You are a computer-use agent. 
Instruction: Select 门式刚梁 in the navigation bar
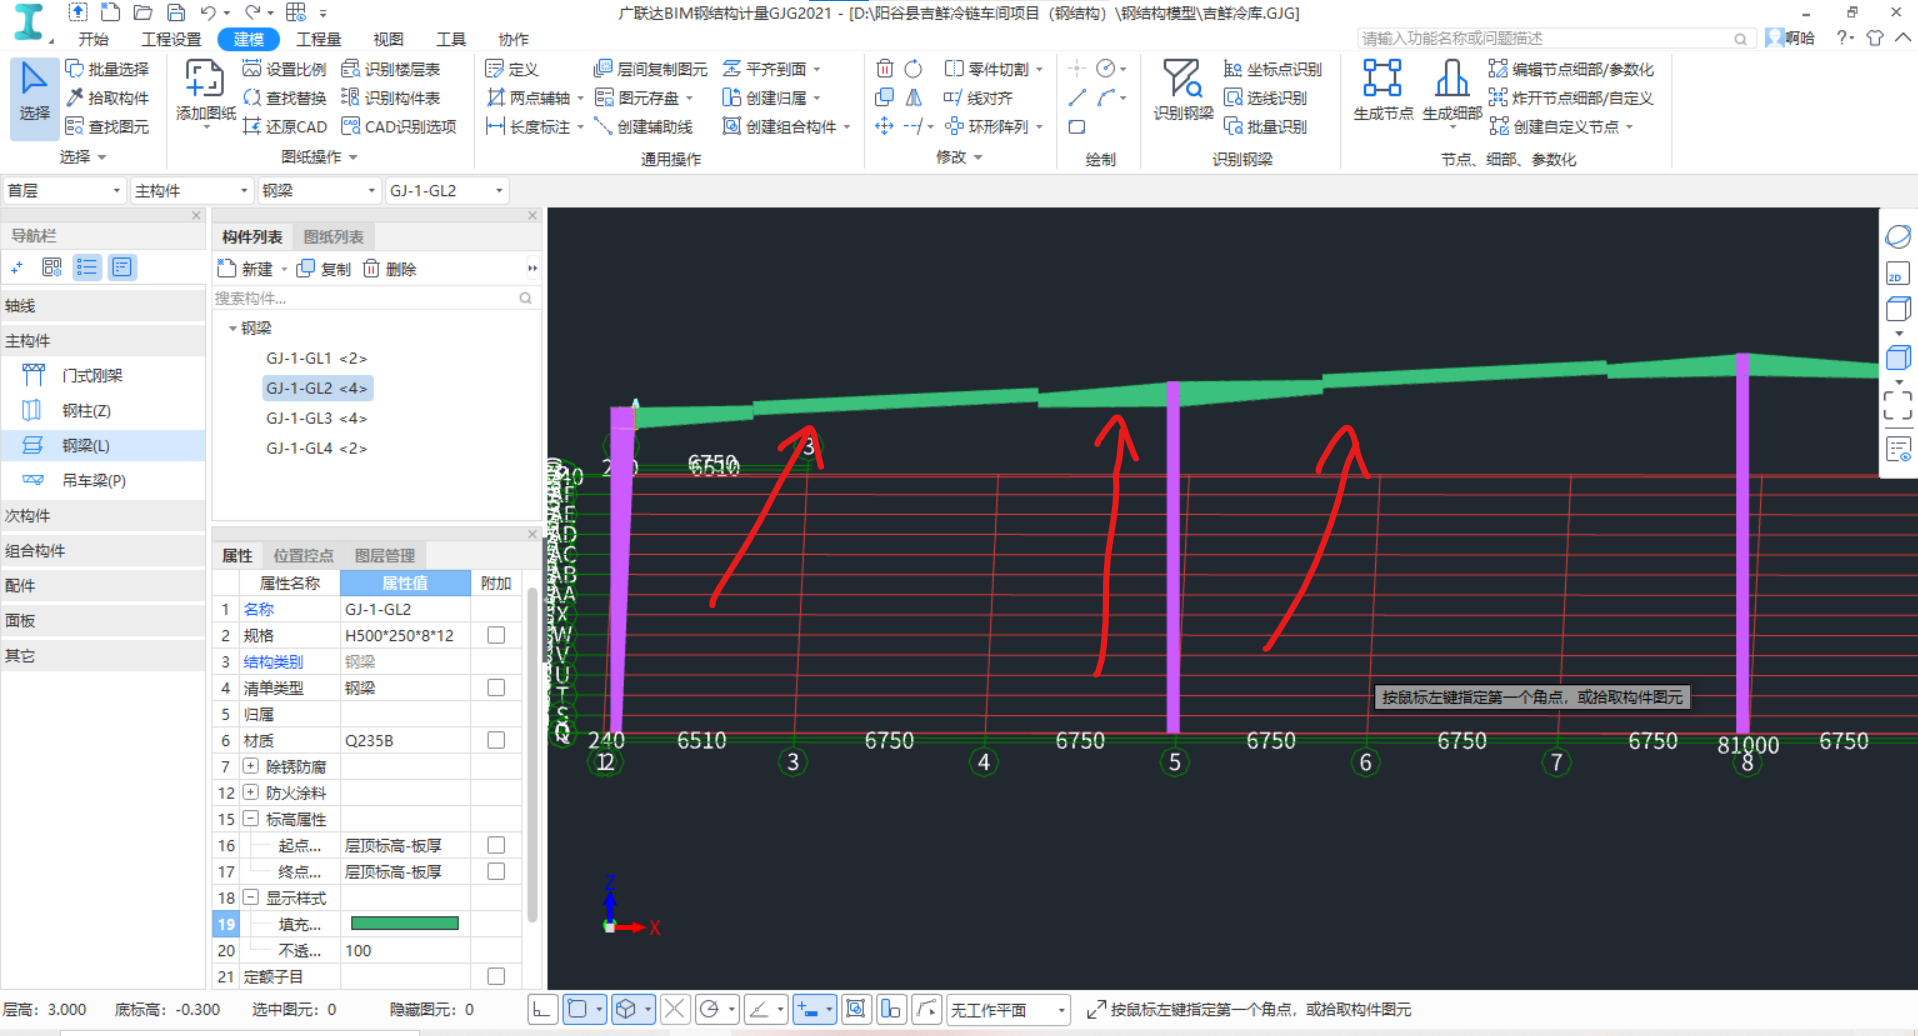pos(92,375)
